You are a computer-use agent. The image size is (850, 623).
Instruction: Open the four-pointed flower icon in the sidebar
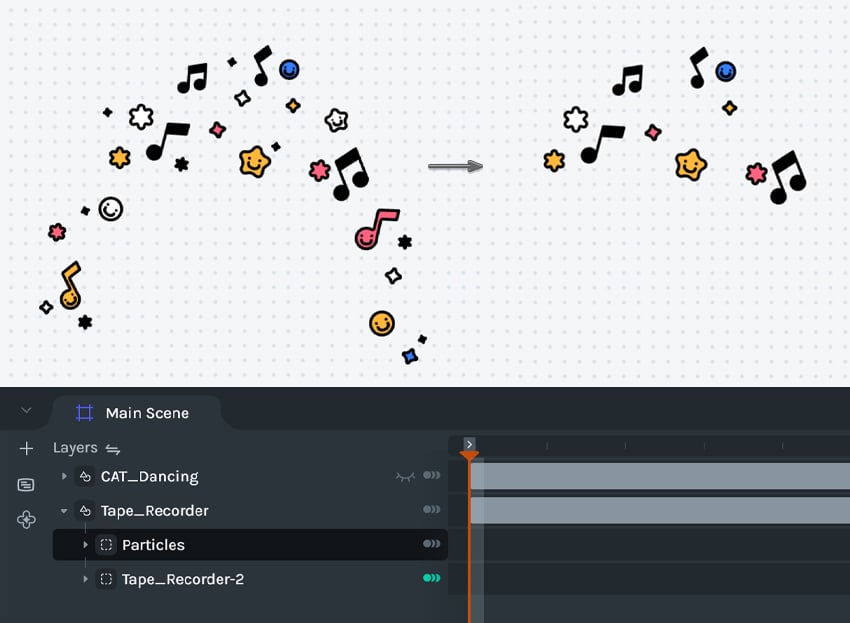pos(26,519)
